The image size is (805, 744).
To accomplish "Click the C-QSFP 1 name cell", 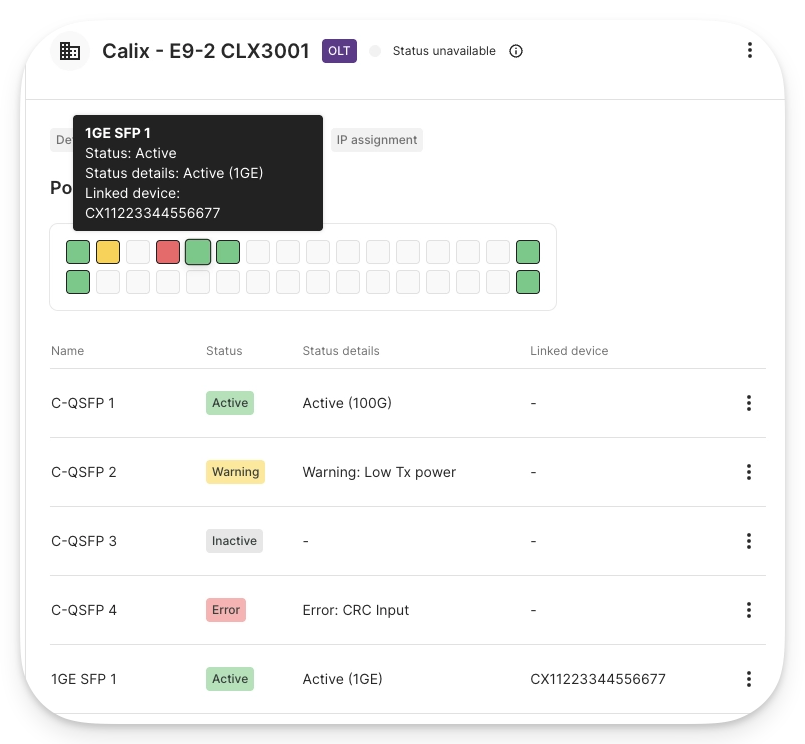I will pyautogui.click(x=83, y=403).
